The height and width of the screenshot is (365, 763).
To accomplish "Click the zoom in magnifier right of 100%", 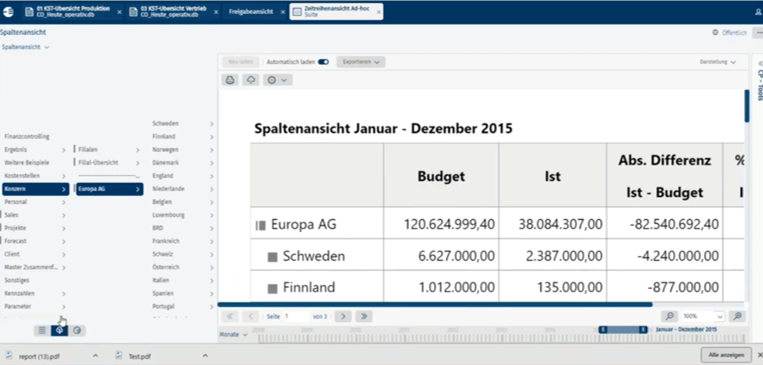I will 738,316.
